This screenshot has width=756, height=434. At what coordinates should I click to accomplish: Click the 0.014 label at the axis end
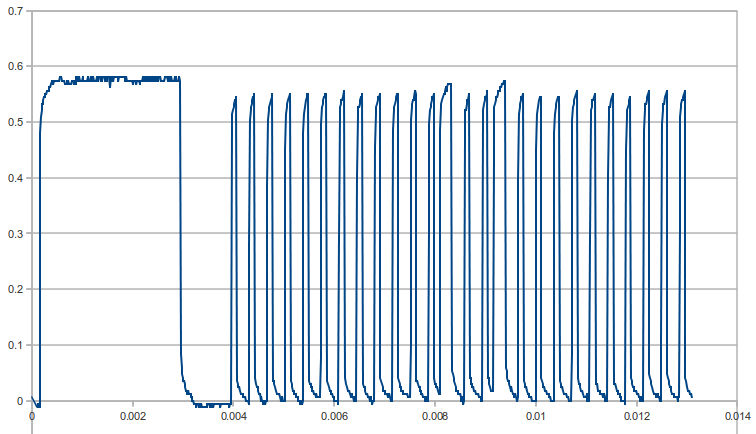click(x=736, y=416)
